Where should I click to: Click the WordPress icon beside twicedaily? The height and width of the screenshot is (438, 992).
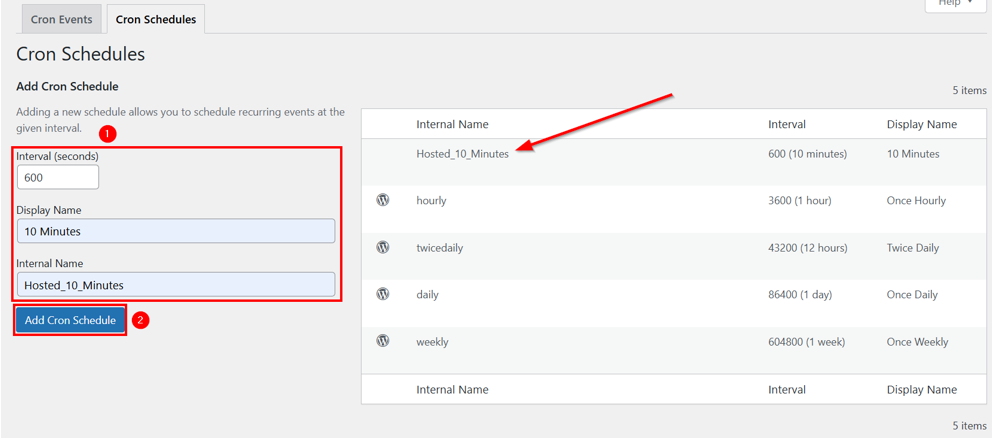(x=382, y=247)
